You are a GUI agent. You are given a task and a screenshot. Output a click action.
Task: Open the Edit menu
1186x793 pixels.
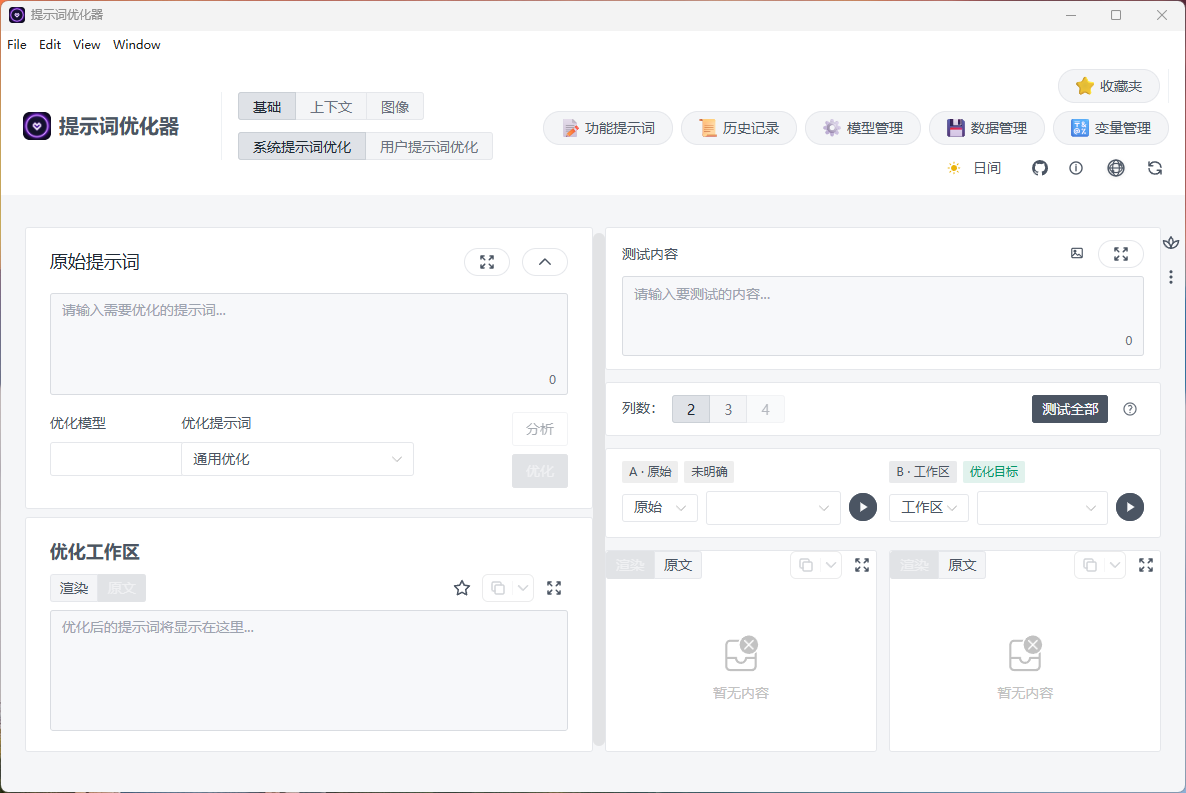(50, 45)
